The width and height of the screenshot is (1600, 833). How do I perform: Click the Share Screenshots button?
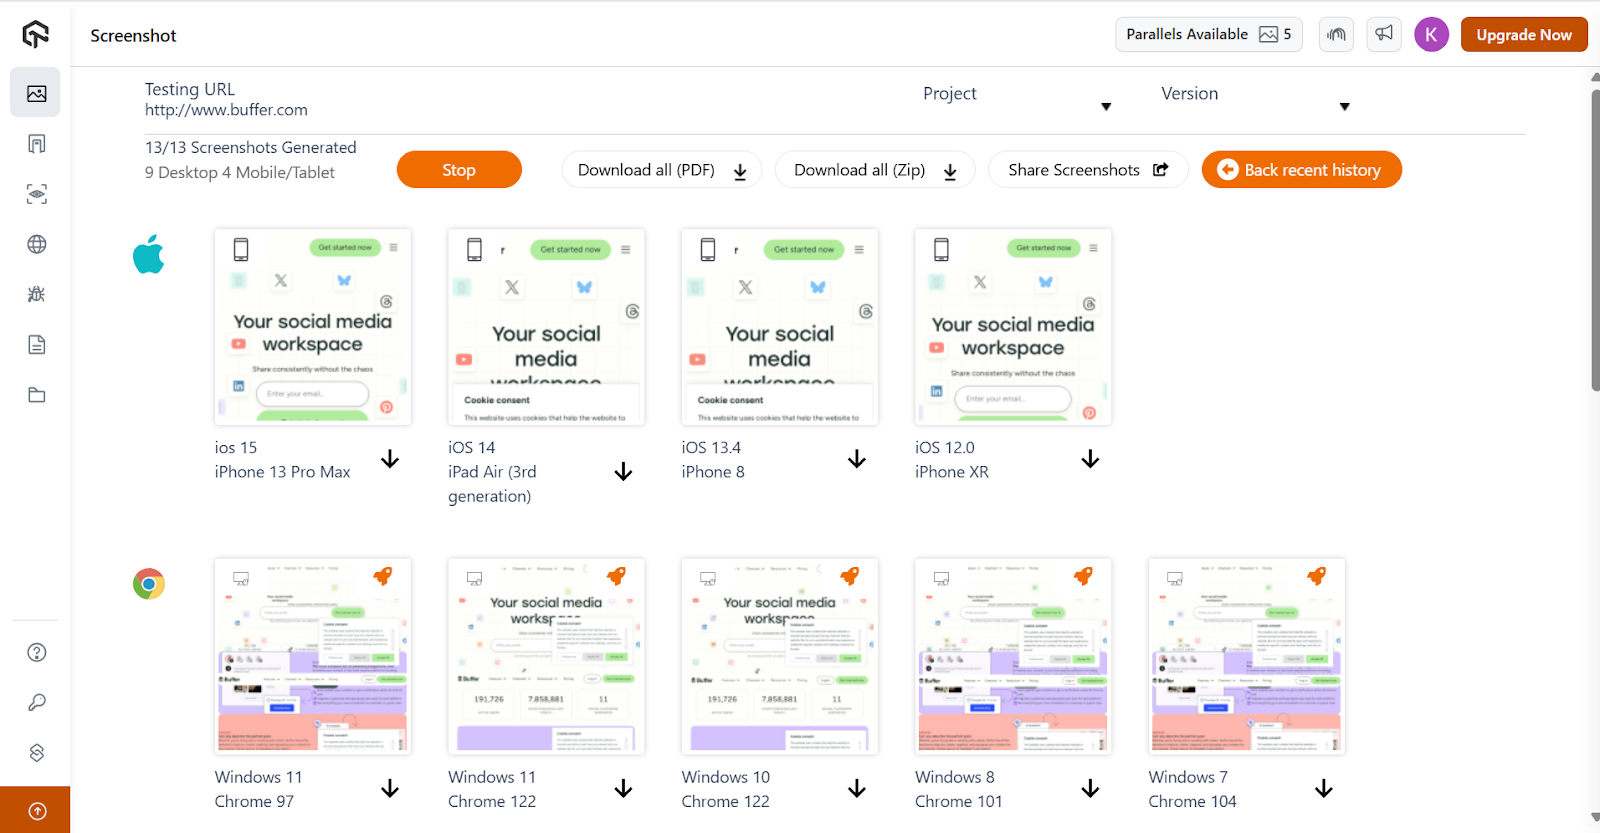pos(1087,170)
